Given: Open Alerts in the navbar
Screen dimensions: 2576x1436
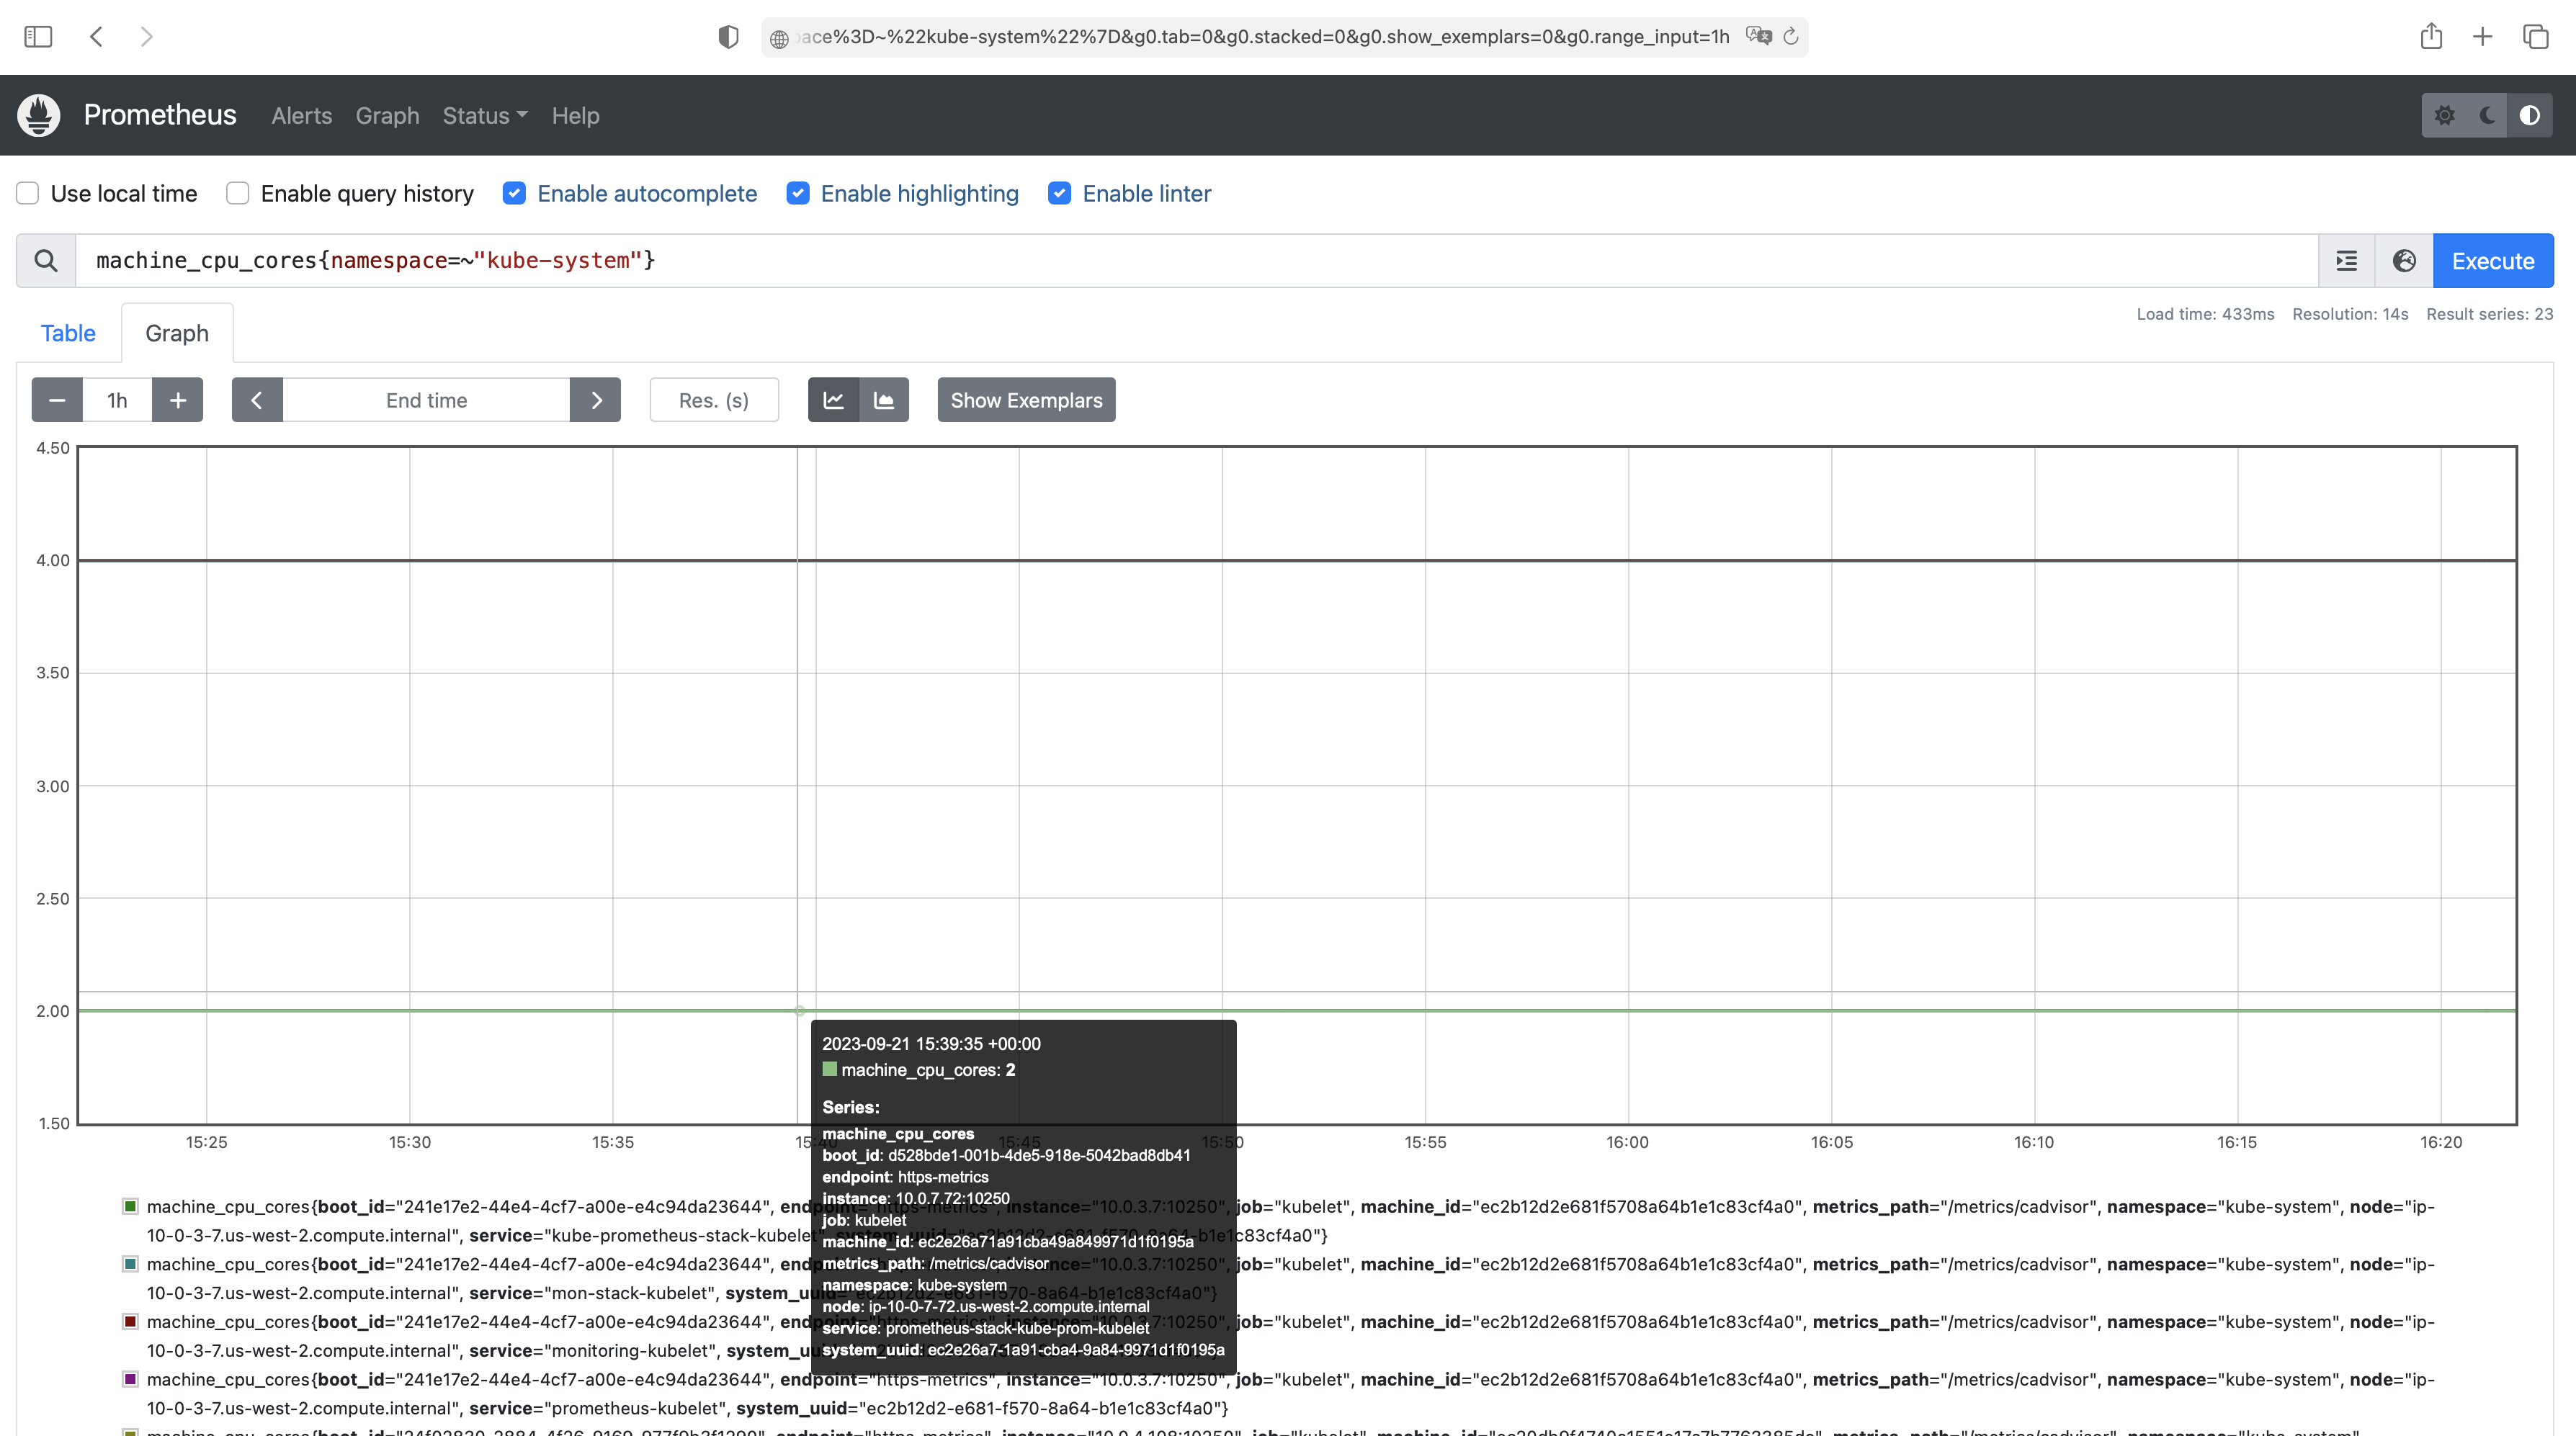Looking at the screenshot, I should pos(301,116).
